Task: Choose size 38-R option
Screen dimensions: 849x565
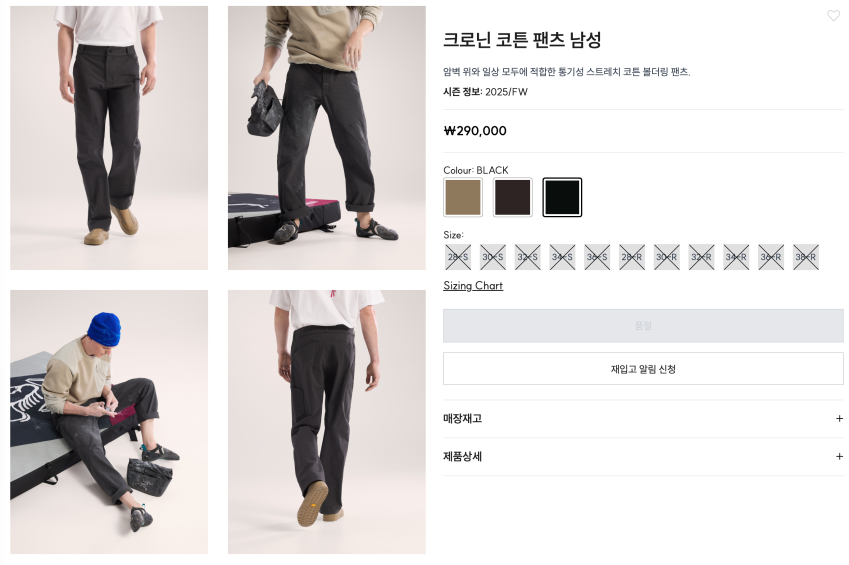Action: (x=806, y=257)
